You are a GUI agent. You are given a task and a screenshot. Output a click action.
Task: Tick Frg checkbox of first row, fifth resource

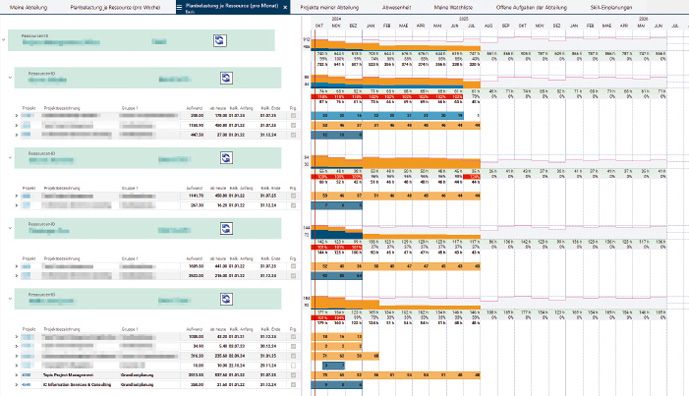click(293, 337)
